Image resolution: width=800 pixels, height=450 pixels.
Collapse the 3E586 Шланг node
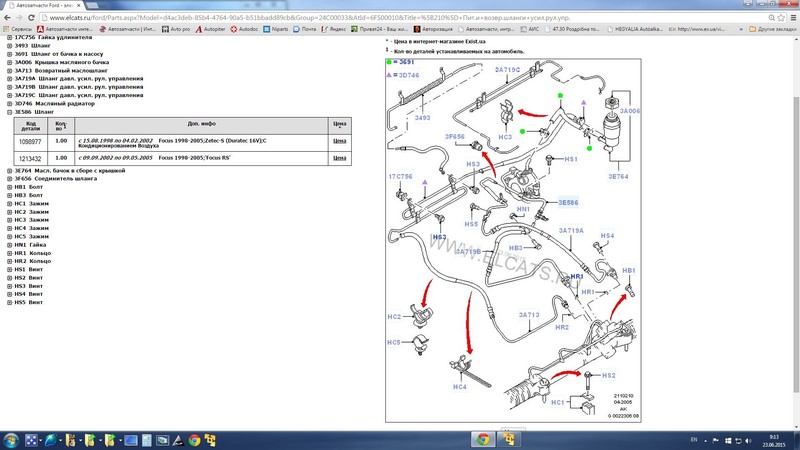(10, 112)
